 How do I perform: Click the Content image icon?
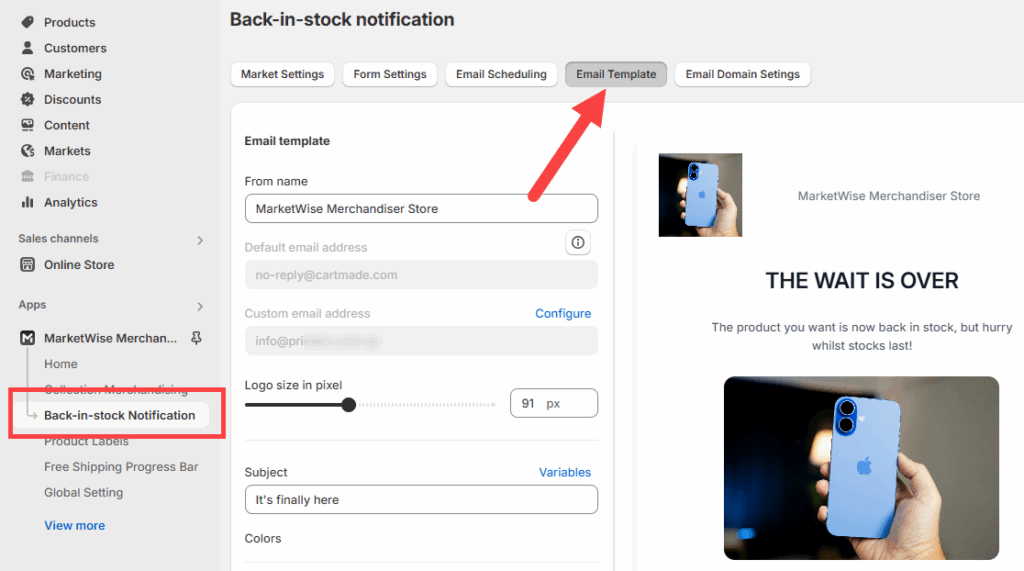click(x=27, y=125)
